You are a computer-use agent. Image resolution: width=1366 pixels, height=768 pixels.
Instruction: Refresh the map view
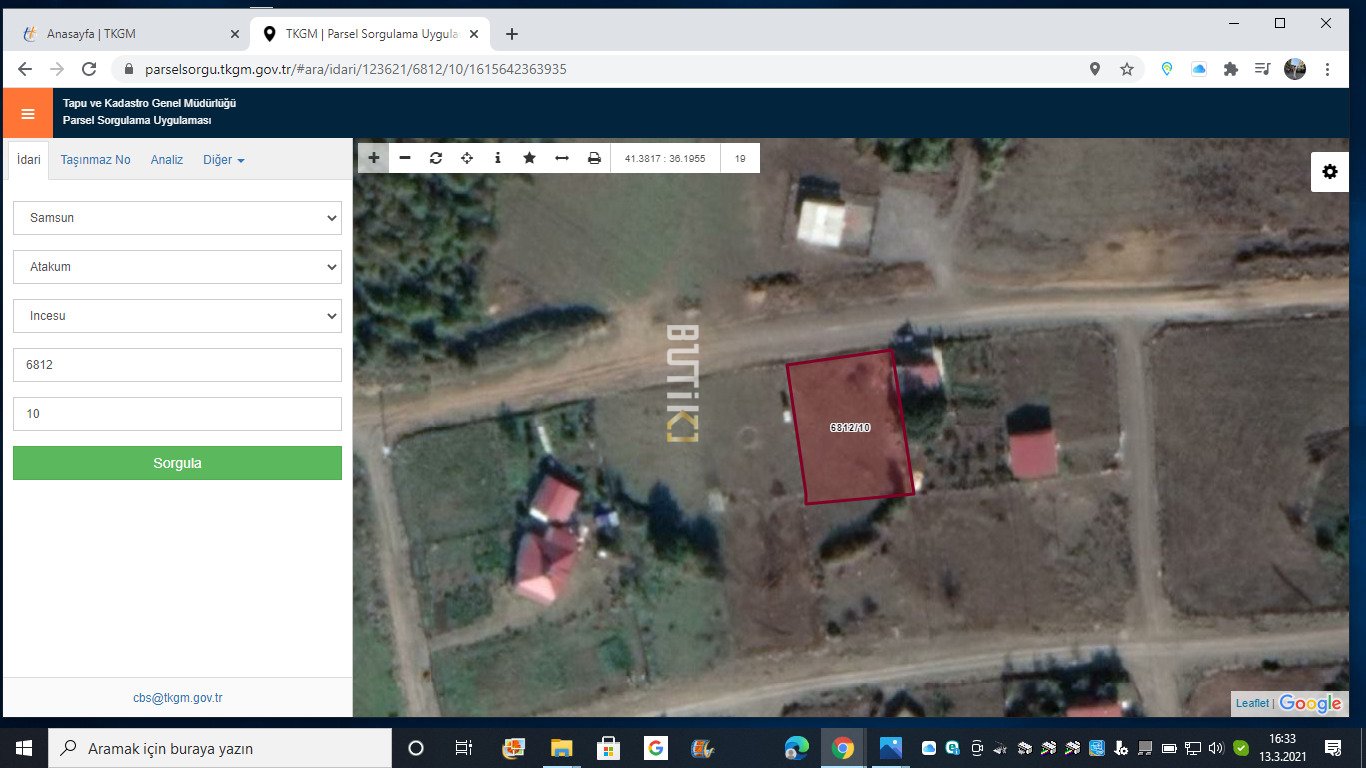[436, 158]
